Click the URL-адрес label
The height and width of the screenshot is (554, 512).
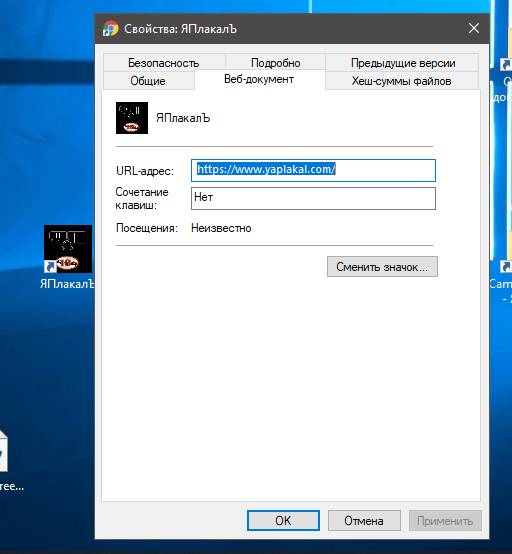coord(145,171)
